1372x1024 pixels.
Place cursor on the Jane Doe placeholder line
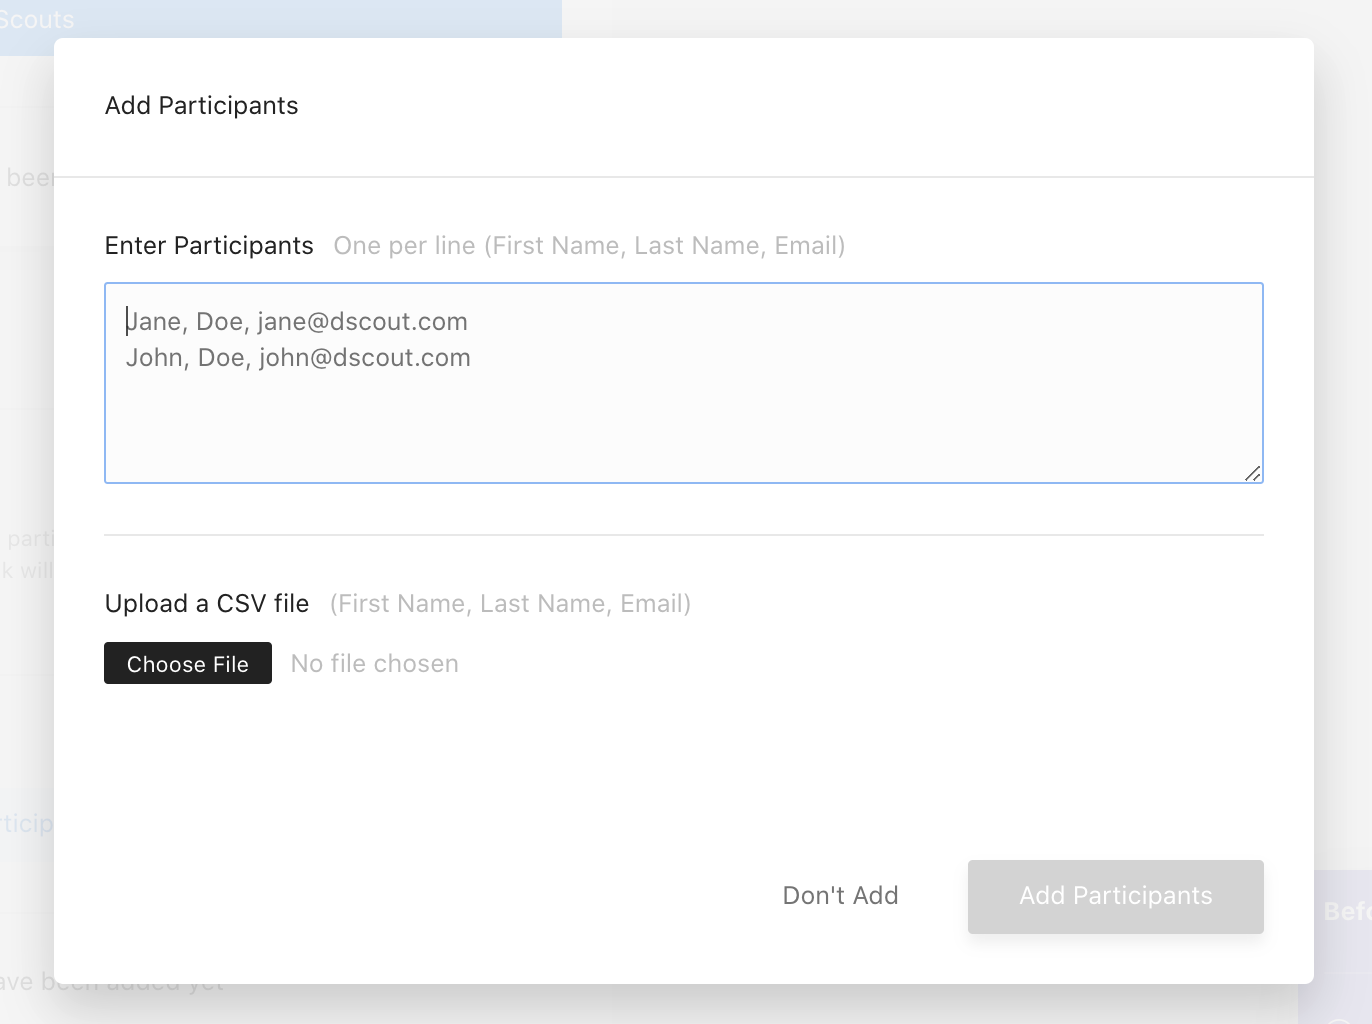297,322
